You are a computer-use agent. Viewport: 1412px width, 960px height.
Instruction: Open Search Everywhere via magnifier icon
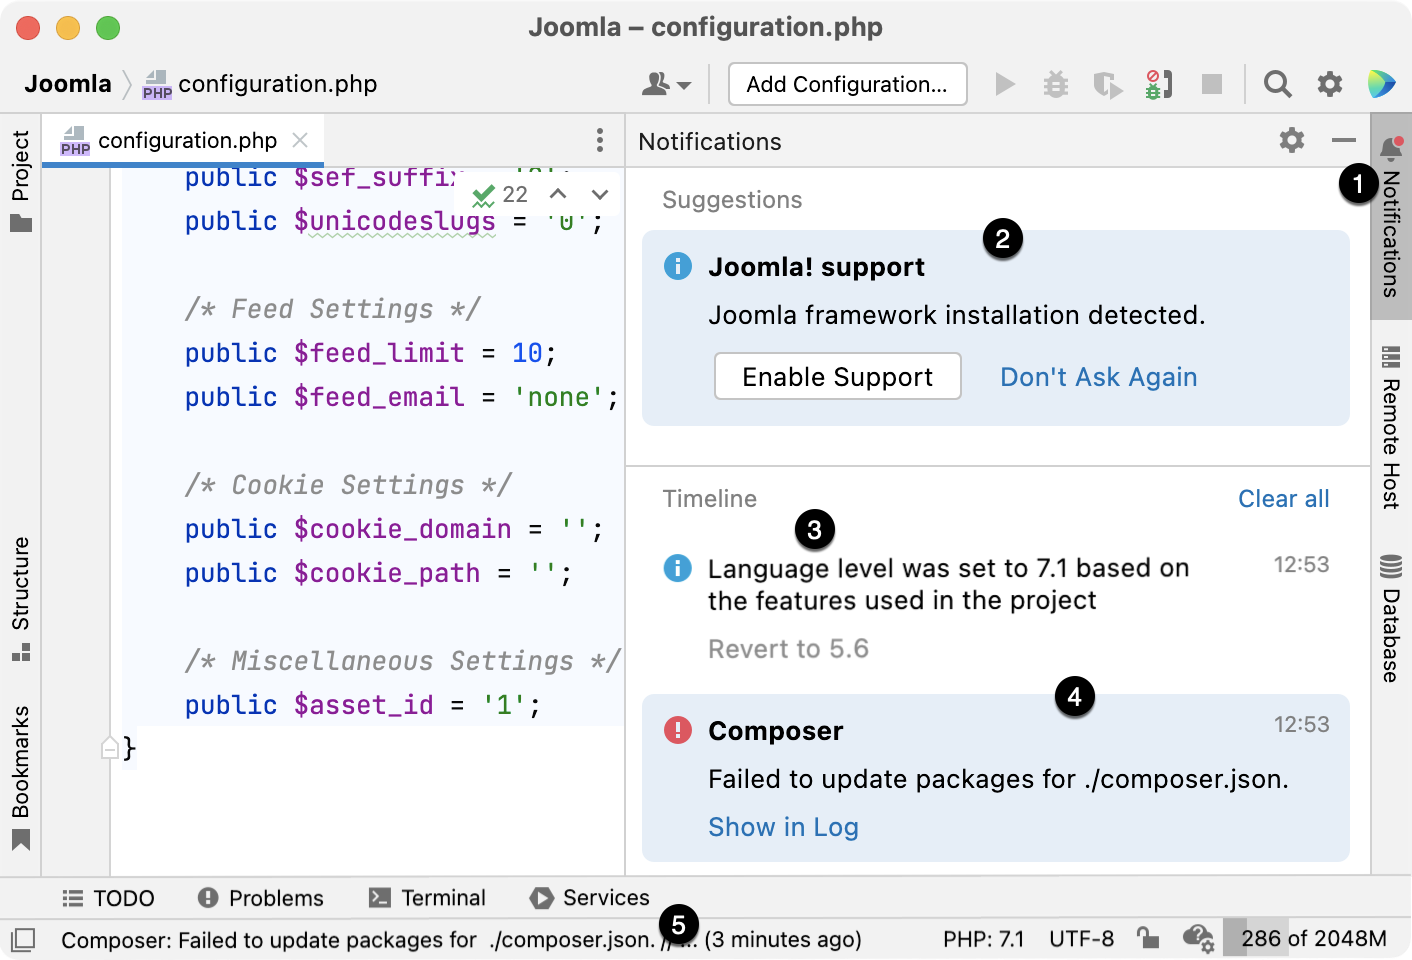pyautogui.click(x=1277, y=84)
